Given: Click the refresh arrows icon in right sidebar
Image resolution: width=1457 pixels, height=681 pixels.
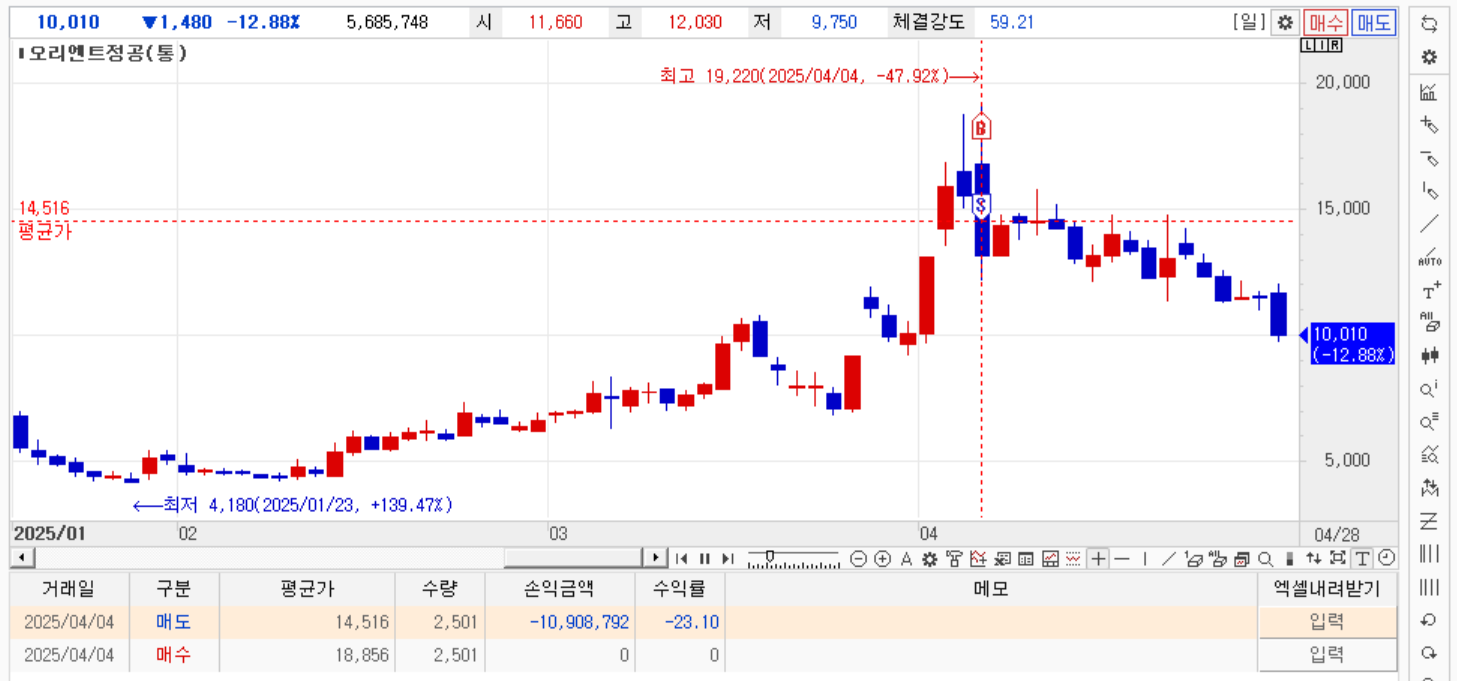Looking at the screenshot, I should 1429,24.
